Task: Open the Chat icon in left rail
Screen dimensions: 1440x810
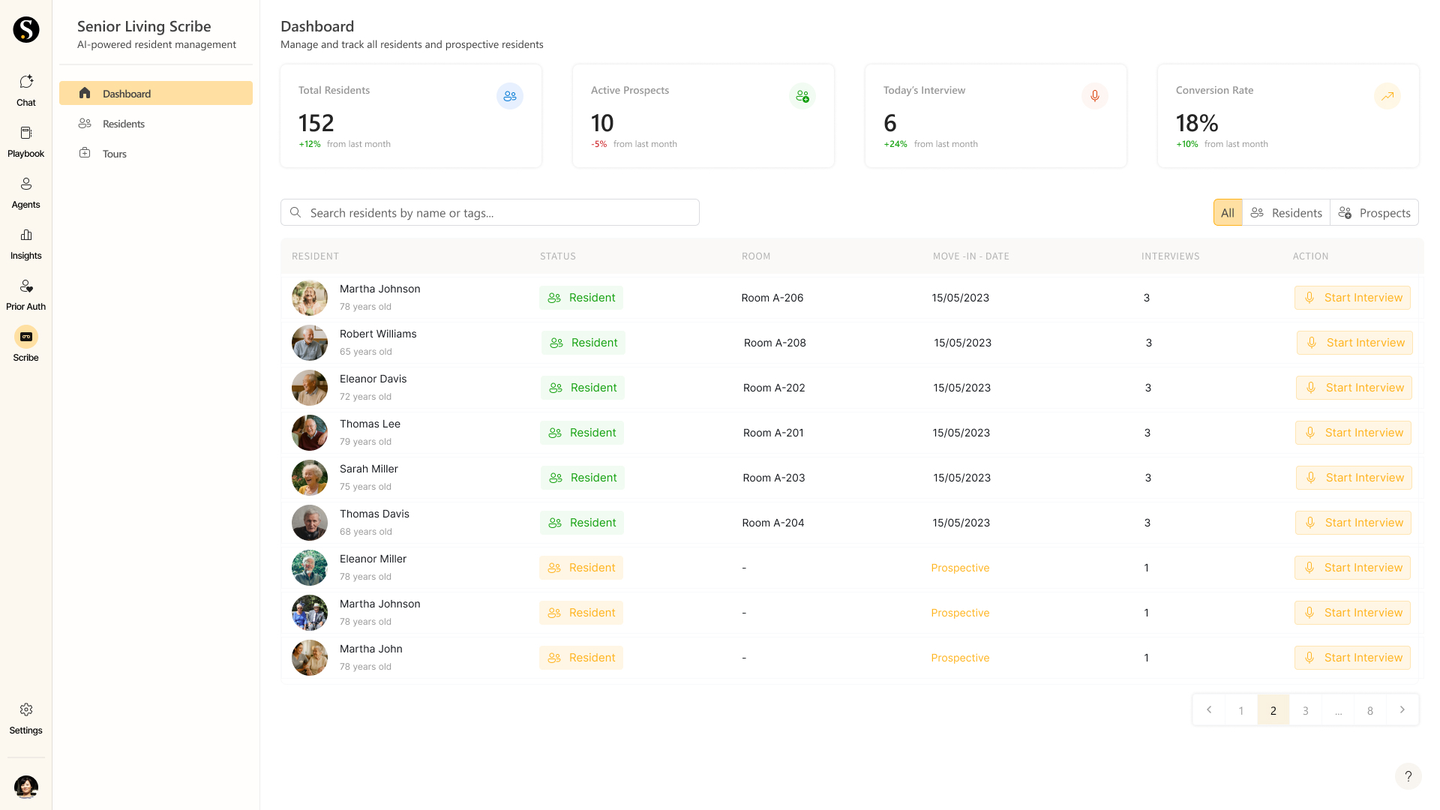Action: 26,82
